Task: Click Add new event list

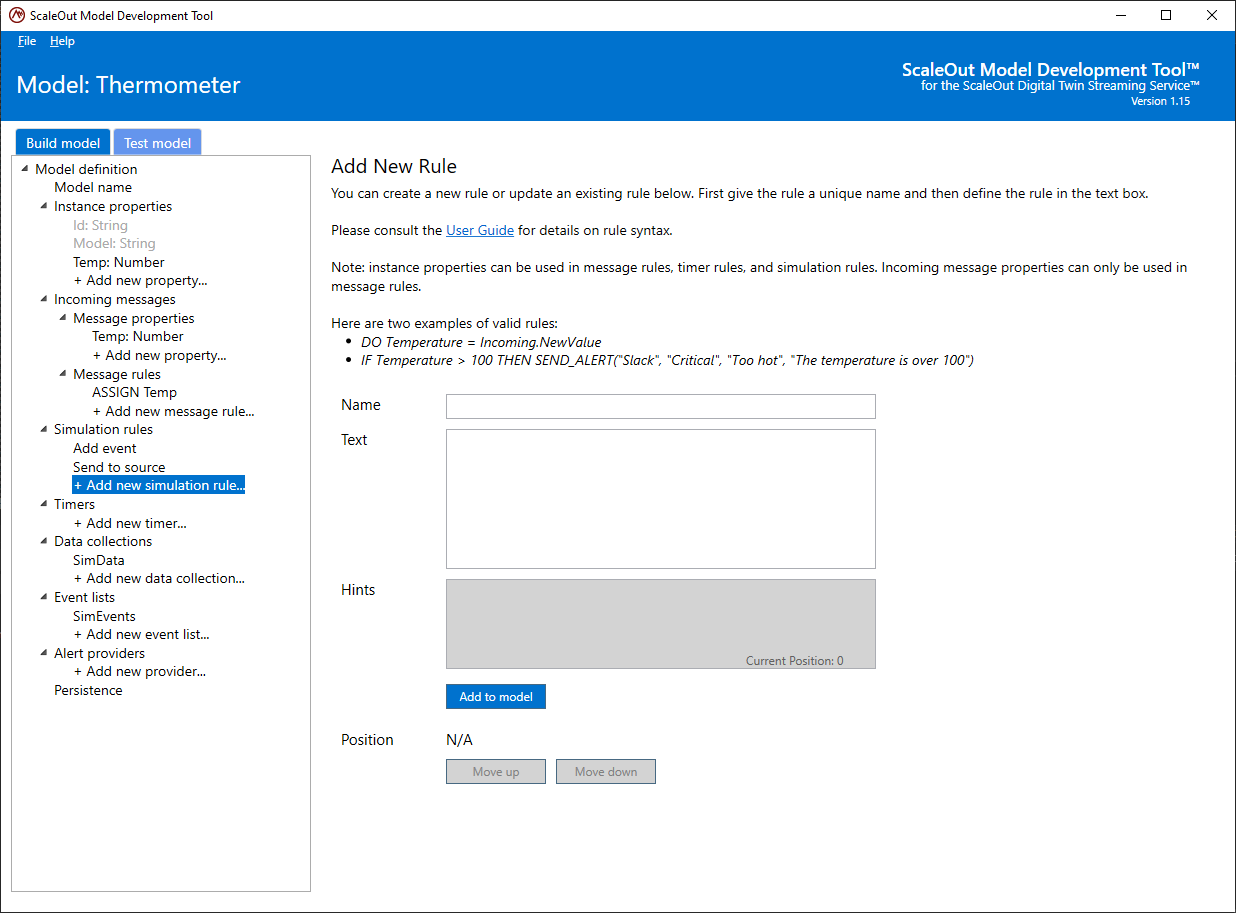Action: click(x=141, y=634)
